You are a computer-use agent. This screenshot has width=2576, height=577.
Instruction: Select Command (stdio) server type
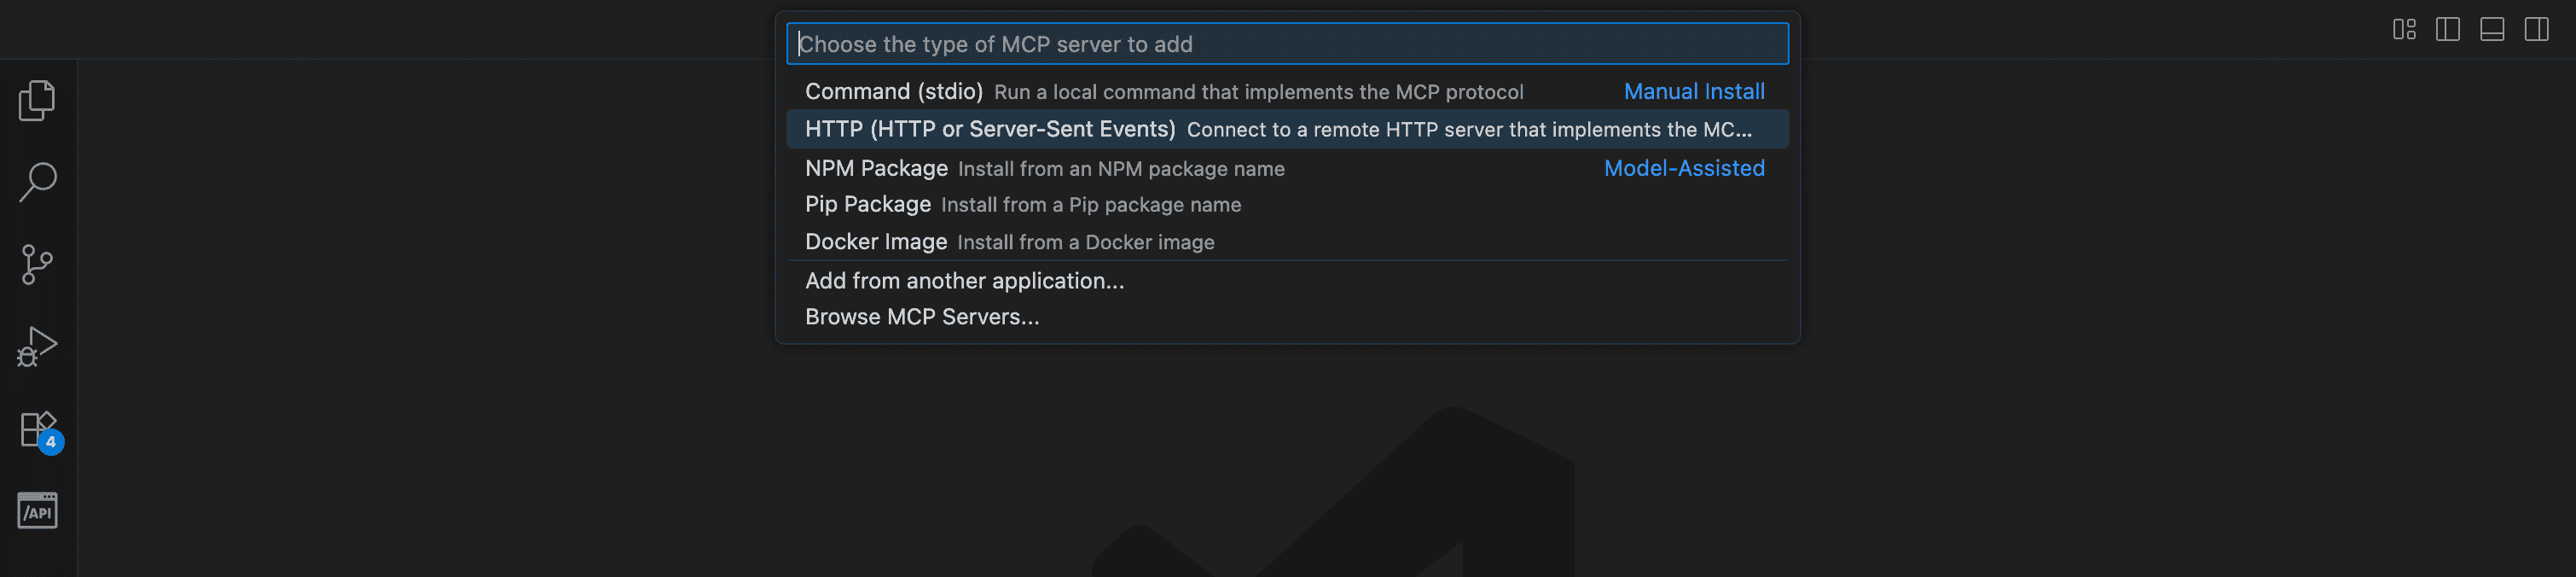894,92
